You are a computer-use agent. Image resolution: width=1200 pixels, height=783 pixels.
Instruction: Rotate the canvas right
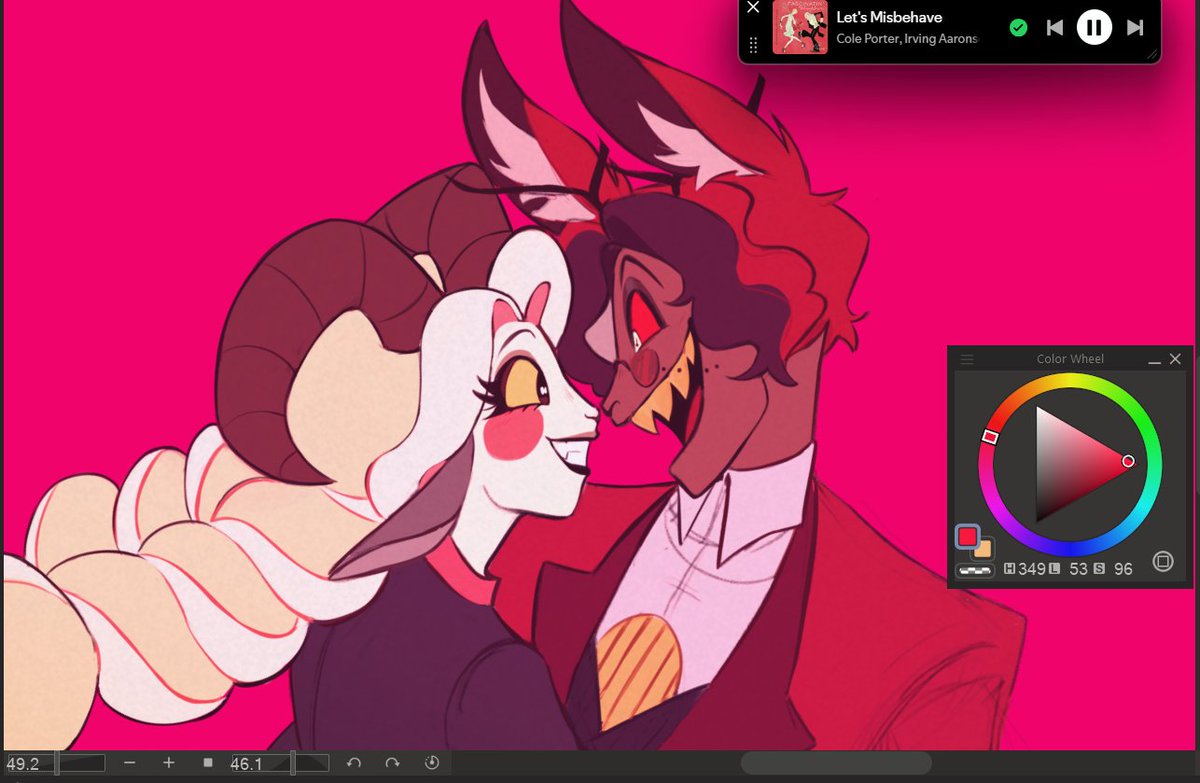point(392,763)
